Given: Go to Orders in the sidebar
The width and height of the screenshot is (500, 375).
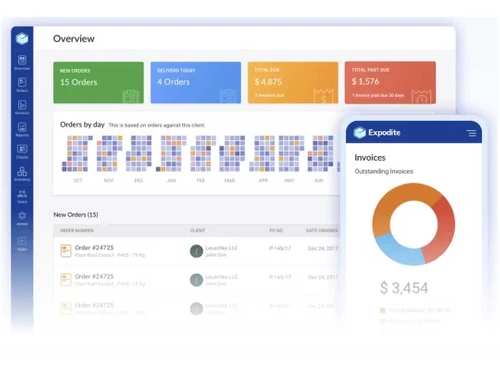Looking at the screenshot, I should click(22, 85).
